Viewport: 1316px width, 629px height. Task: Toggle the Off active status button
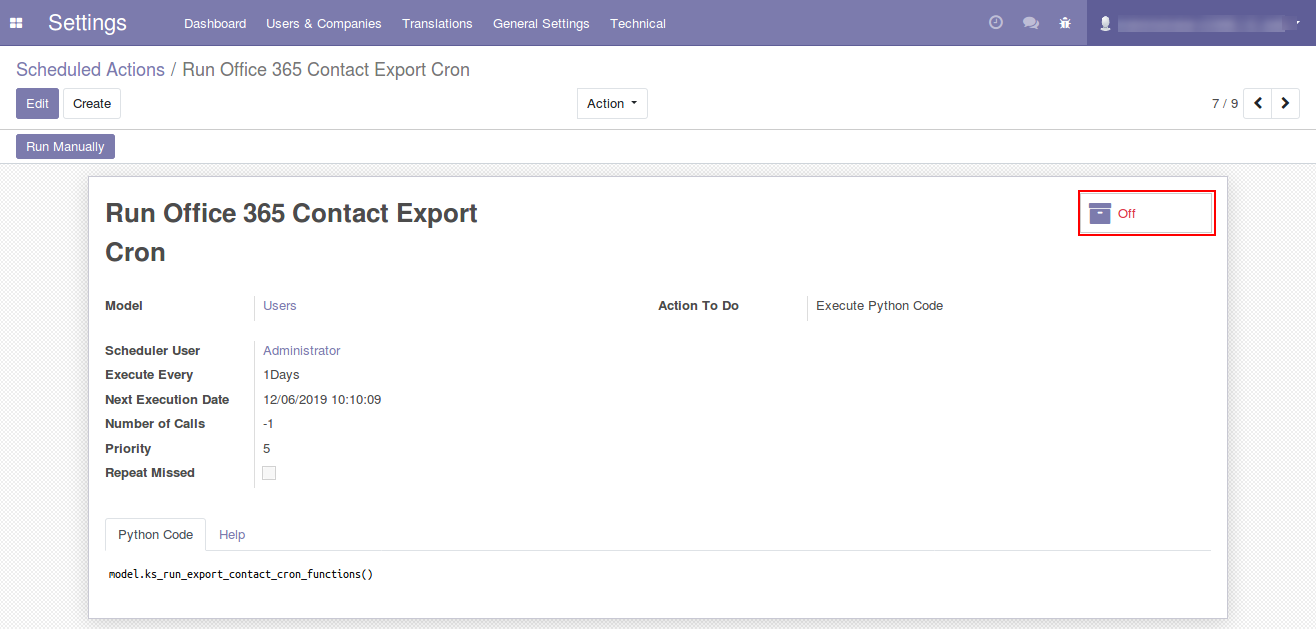(1146, 213)
